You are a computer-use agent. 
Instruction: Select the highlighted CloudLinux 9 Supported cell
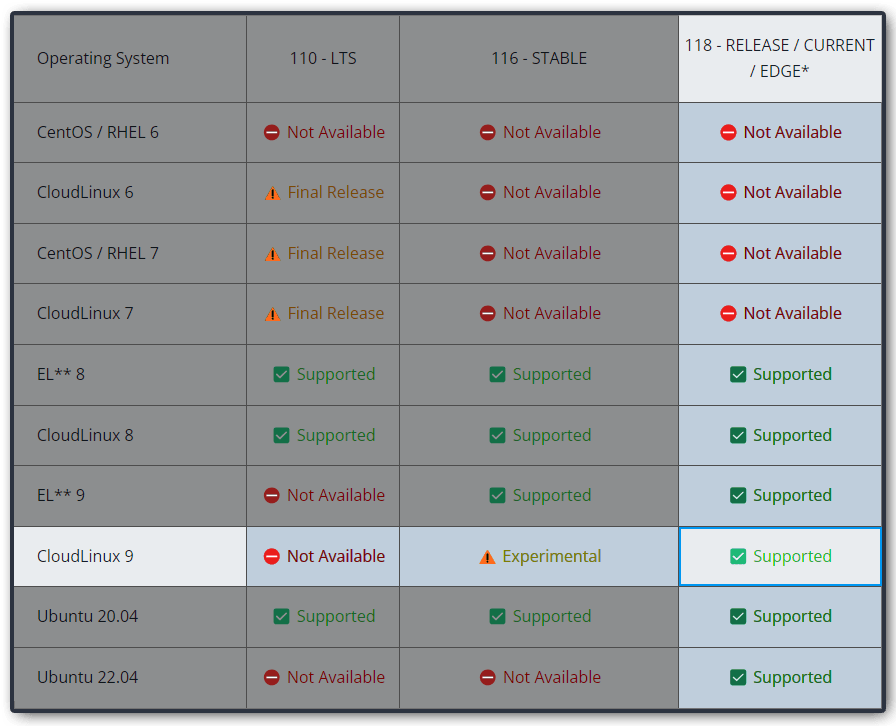click(x=780, y=556)
